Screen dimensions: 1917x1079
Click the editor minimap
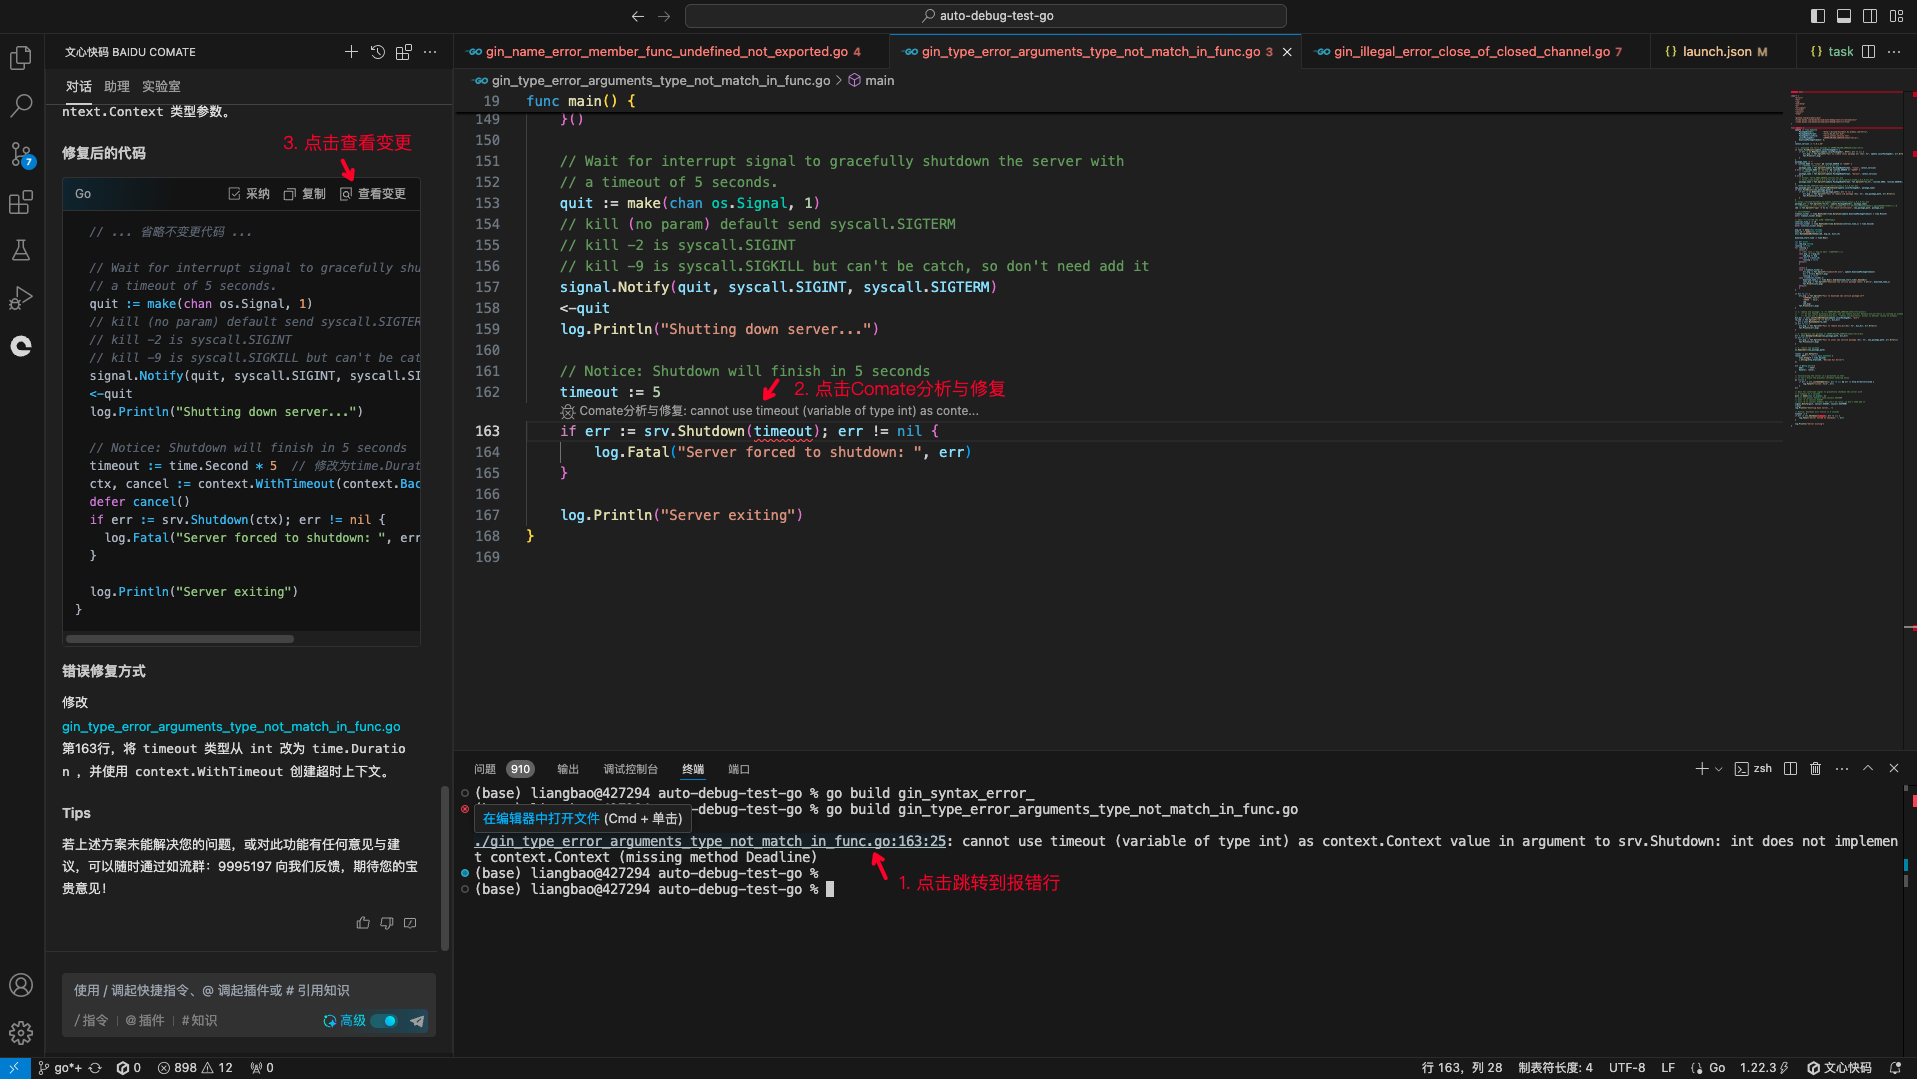coord(1846,260)
